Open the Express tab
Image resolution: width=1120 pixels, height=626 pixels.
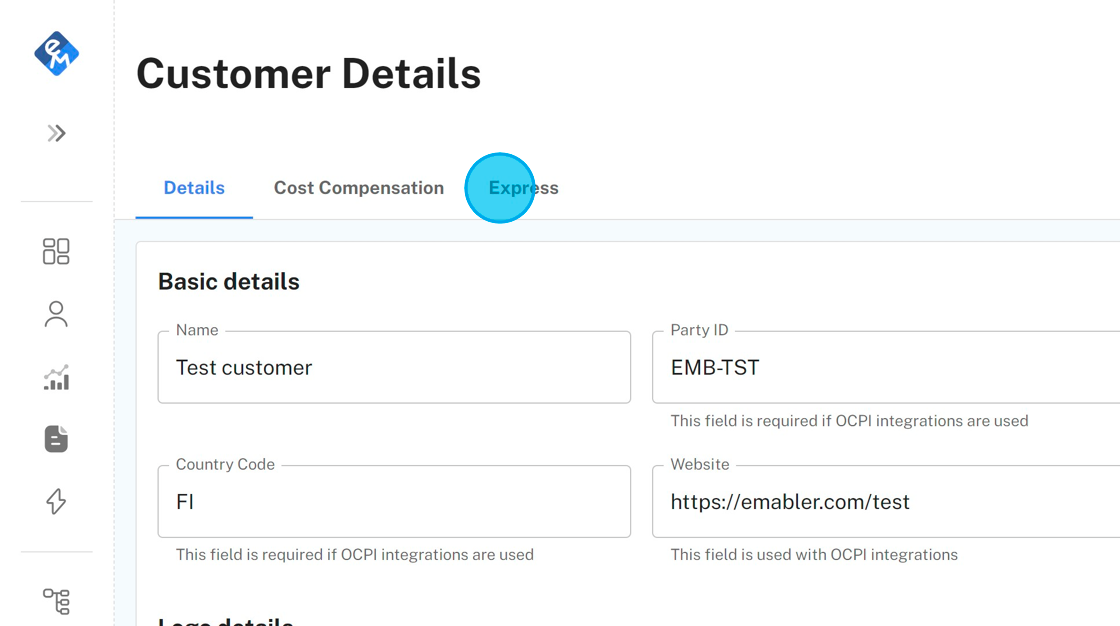pyautogui.click(x=523, y=188)
